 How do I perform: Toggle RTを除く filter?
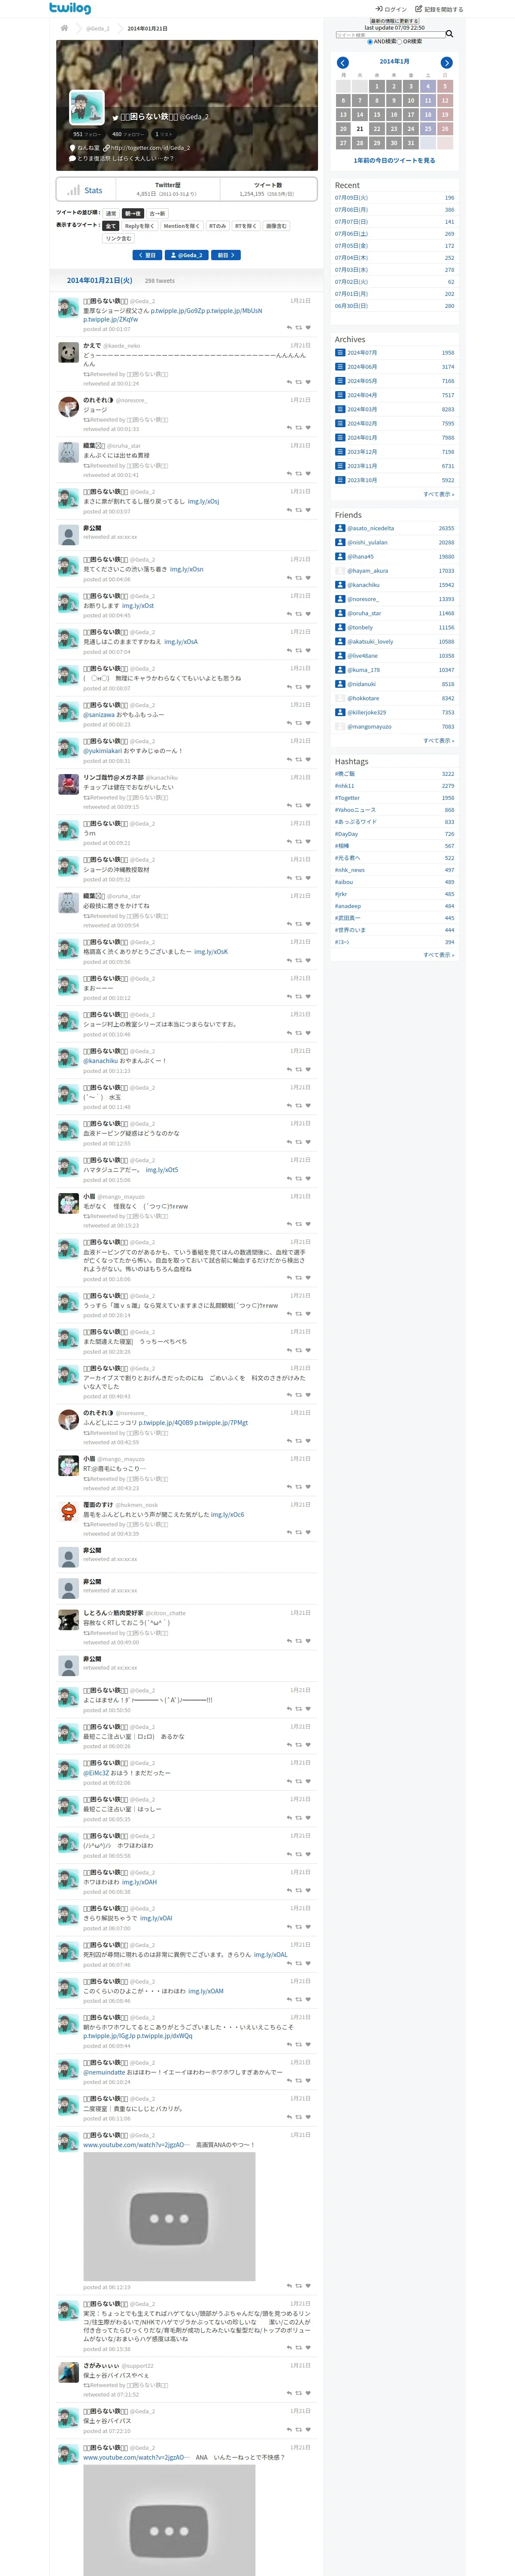246,226
